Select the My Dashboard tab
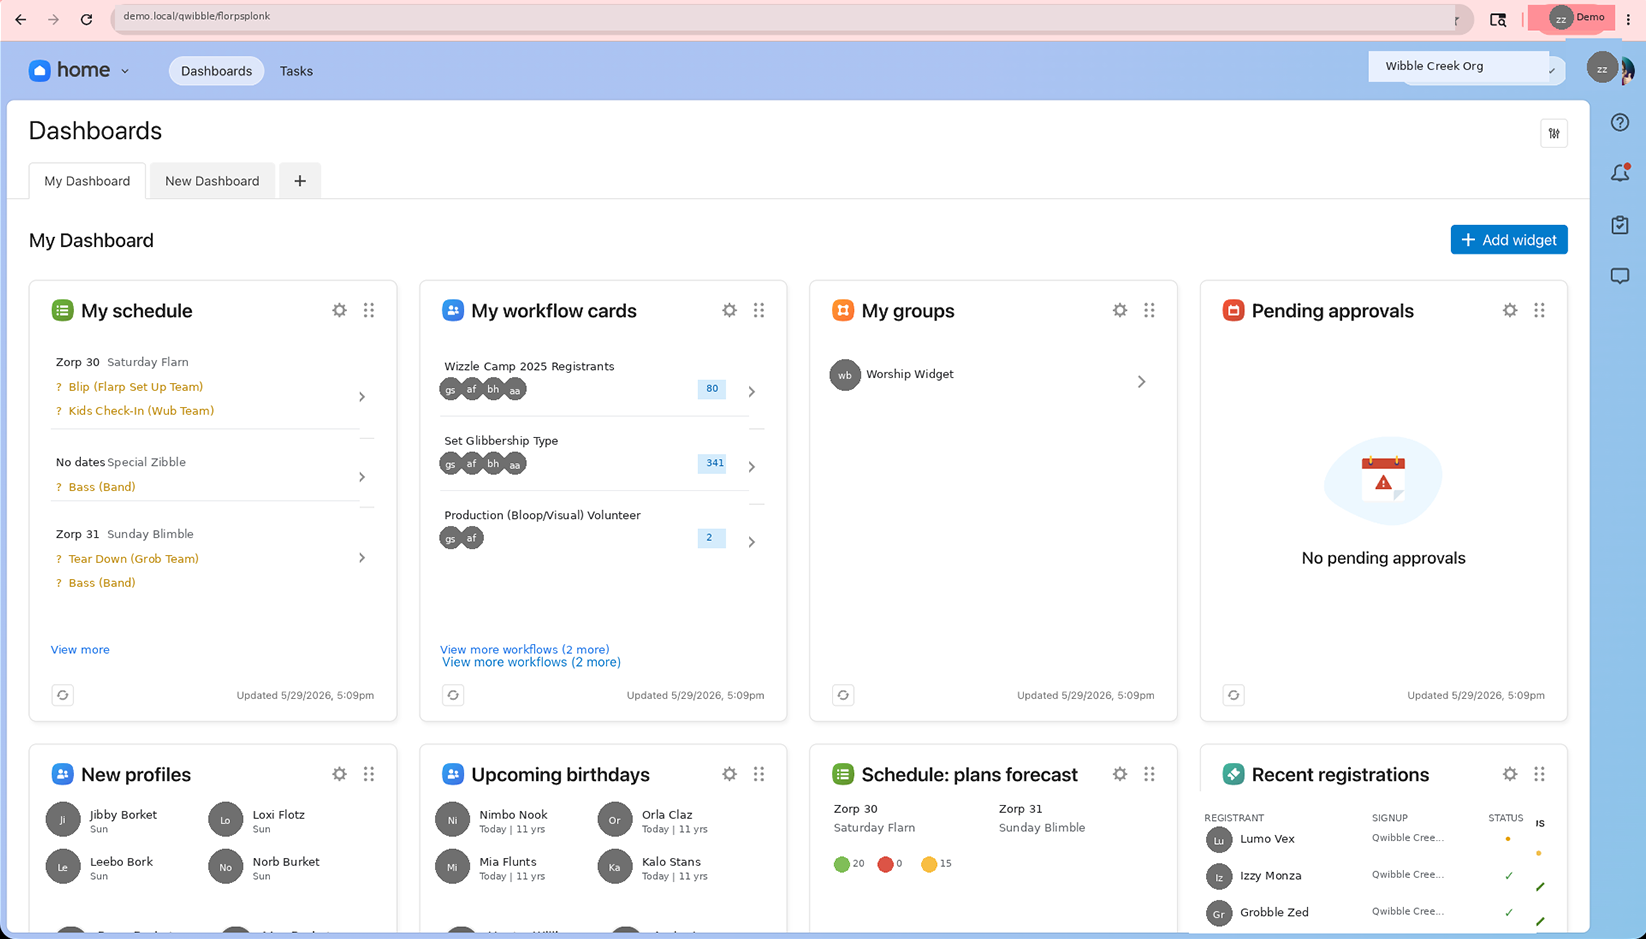 87,181
